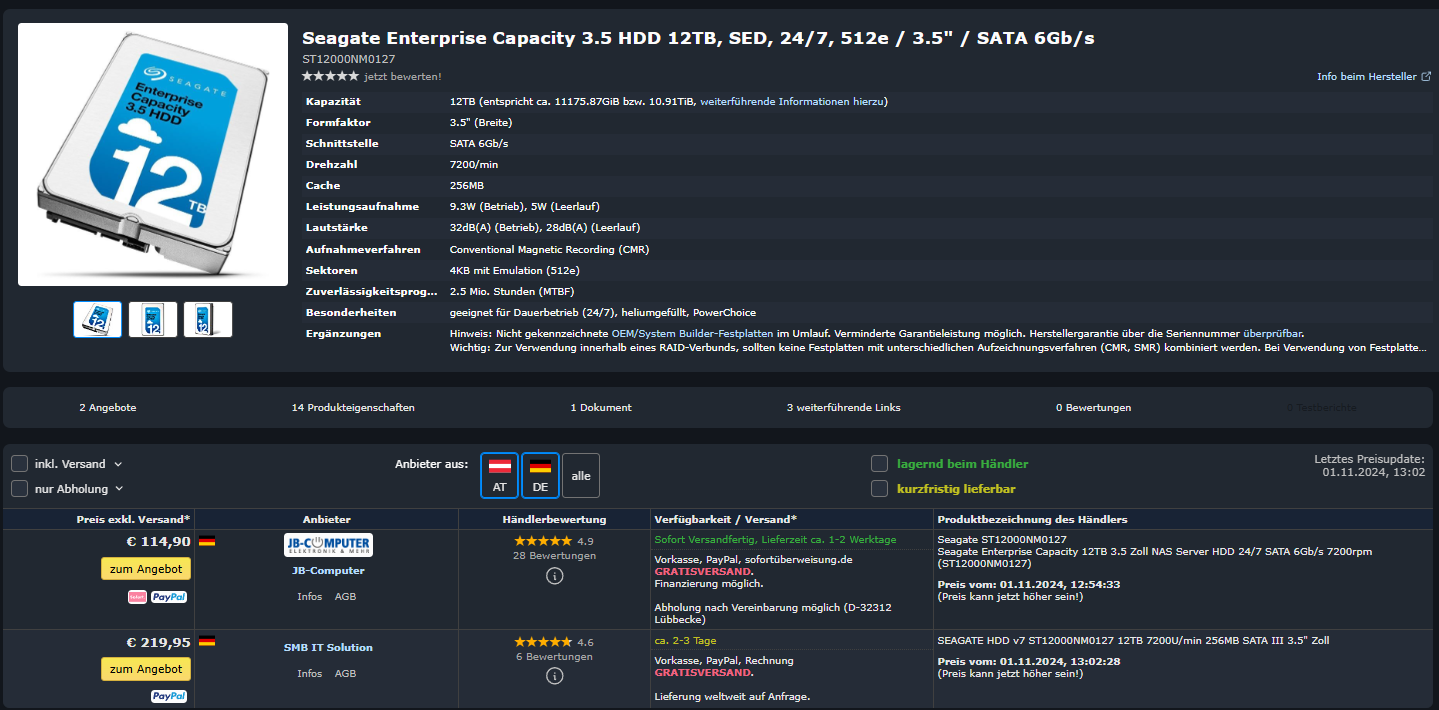Click the € 219,95 price
The height and width of the screenshot is (710, 1439).
click(x=158, y=642)
